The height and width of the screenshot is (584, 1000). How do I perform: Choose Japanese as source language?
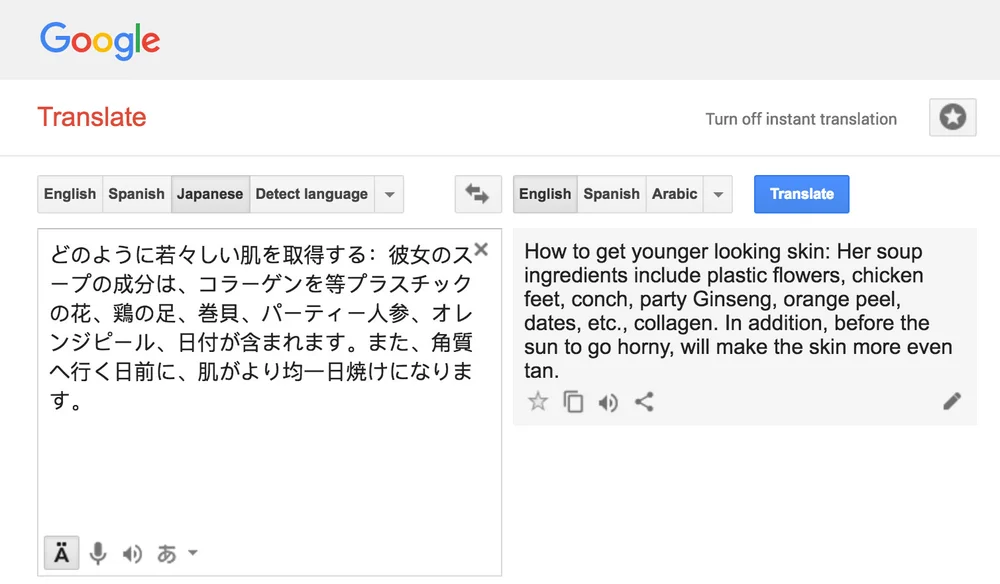210,194
